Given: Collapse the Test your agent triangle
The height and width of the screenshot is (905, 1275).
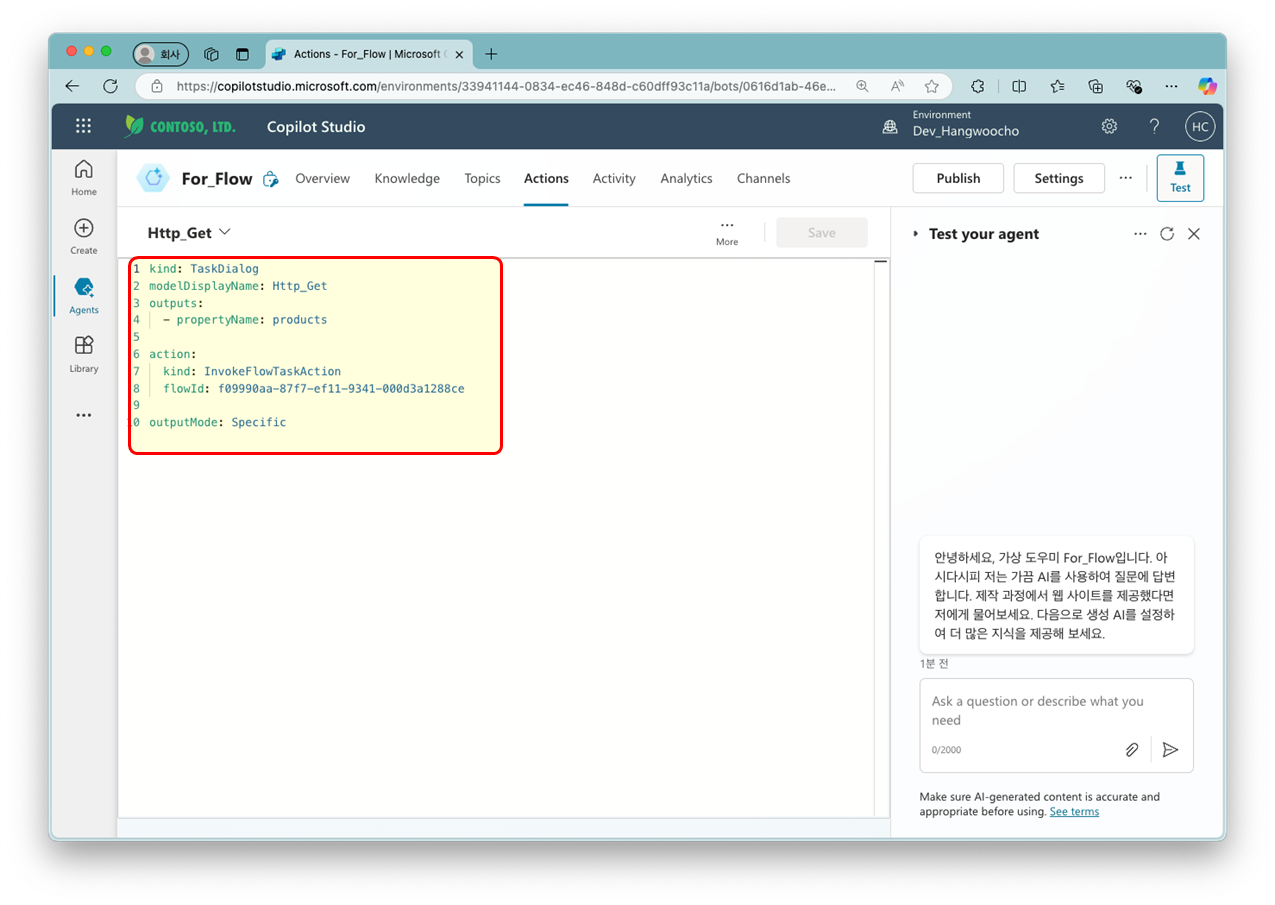Looking at the screenshot, I should [x=915, y=234].
